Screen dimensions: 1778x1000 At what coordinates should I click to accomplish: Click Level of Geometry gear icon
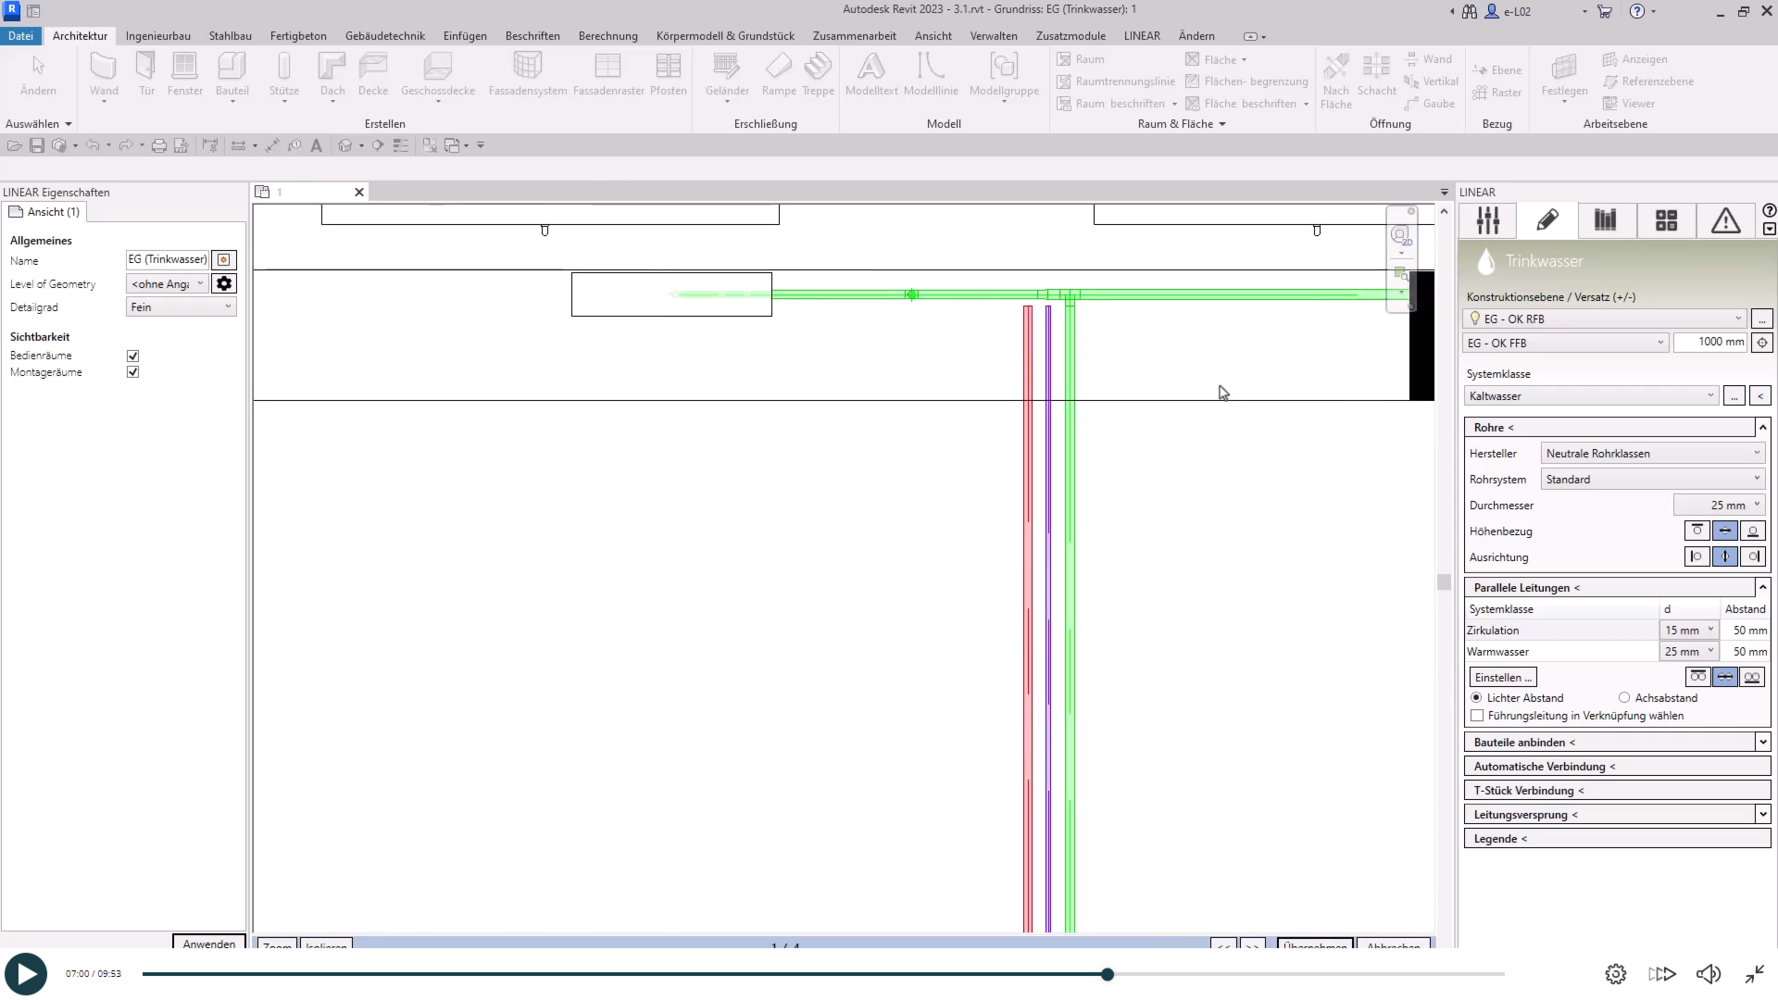[224, 284]
